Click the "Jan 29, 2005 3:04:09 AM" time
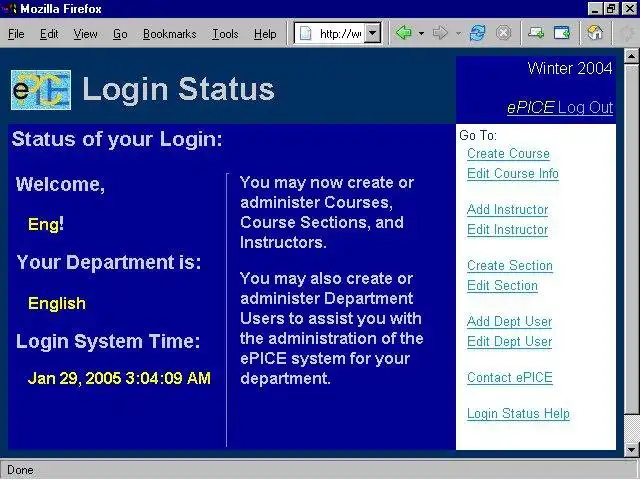640x480 pixels. click(x=119, y=378)
